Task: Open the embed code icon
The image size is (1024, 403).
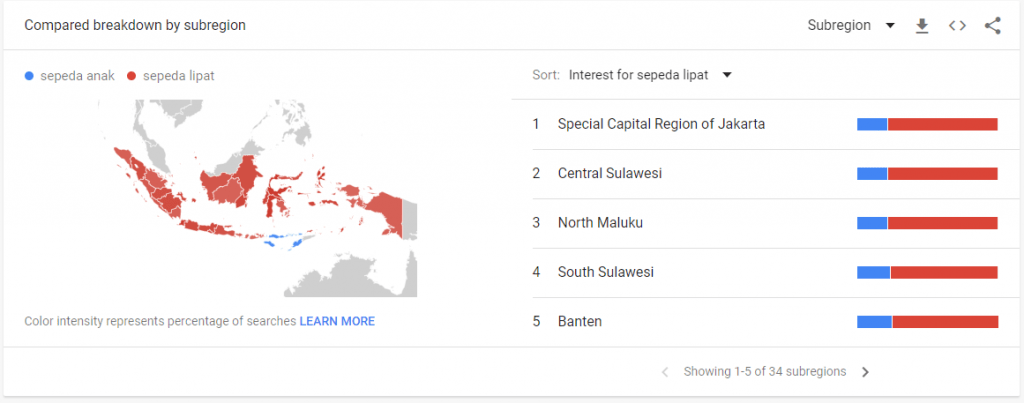Action: pos(957,26)
